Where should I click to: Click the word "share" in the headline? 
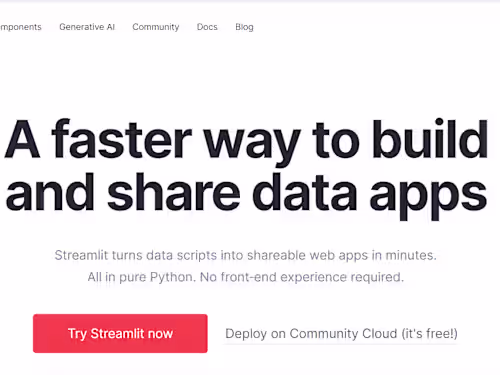(x=174, y=193)
